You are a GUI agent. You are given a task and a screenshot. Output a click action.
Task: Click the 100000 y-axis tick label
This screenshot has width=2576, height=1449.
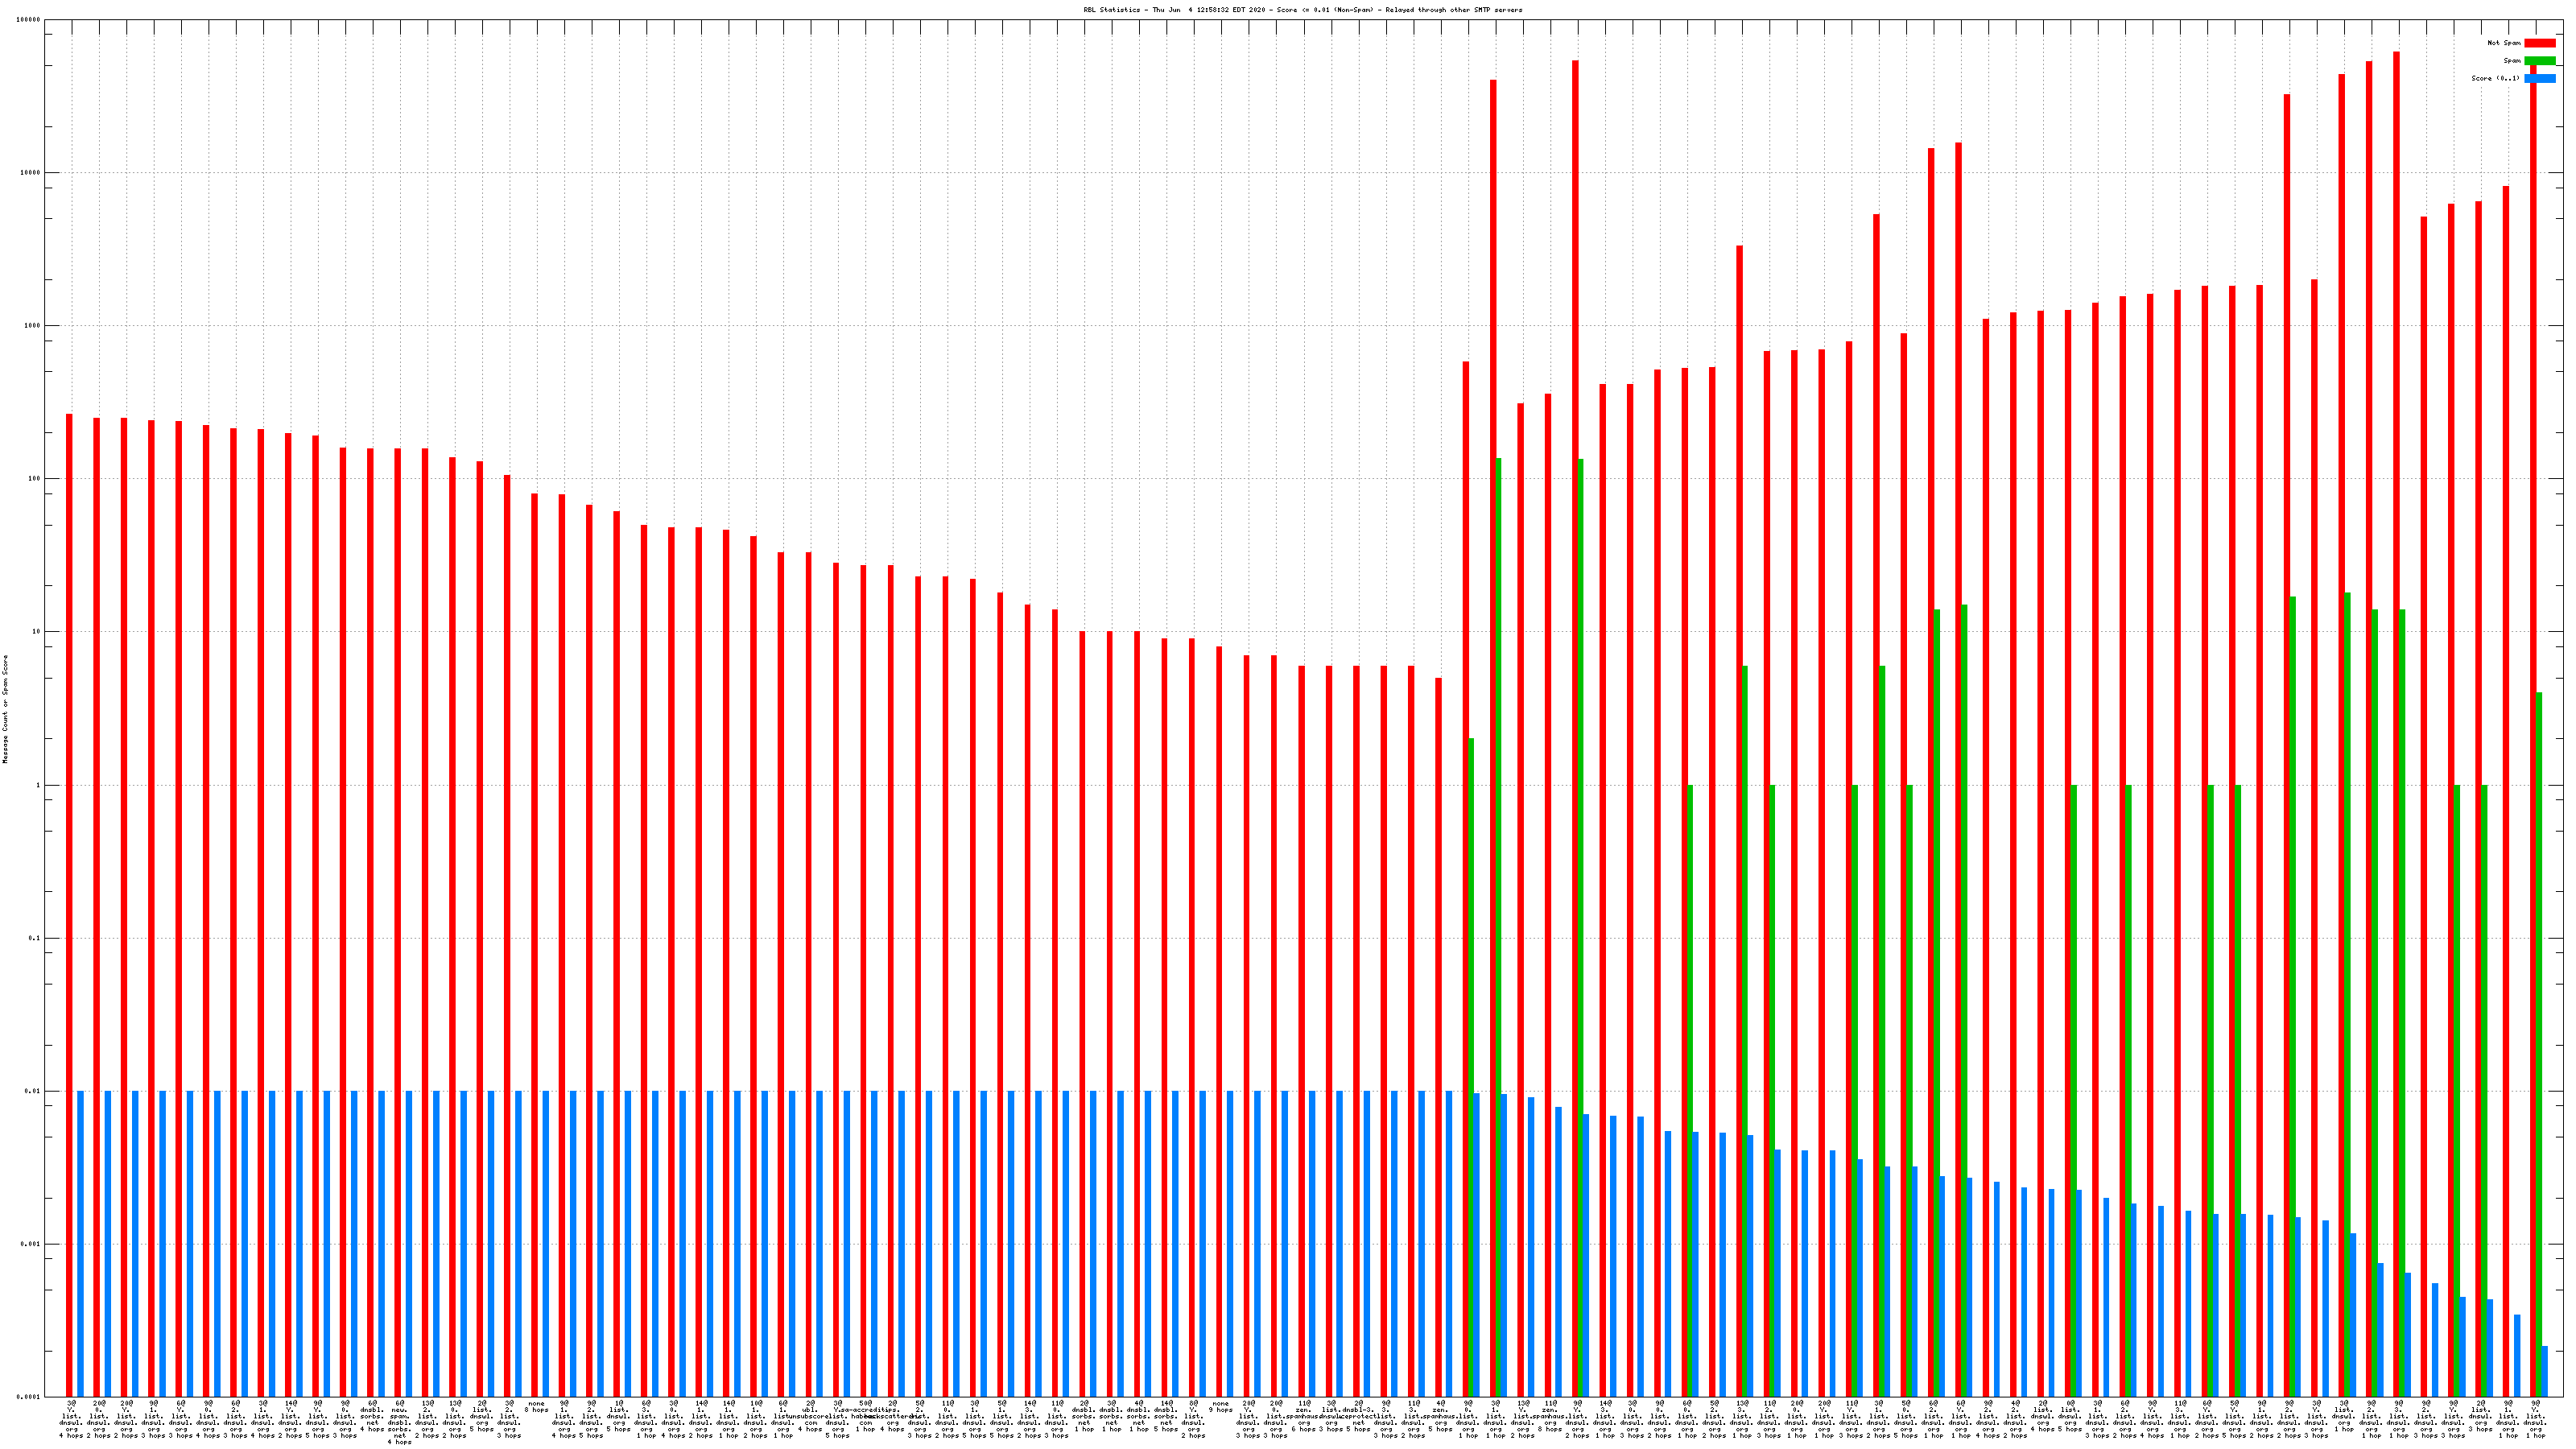[29, 20]
